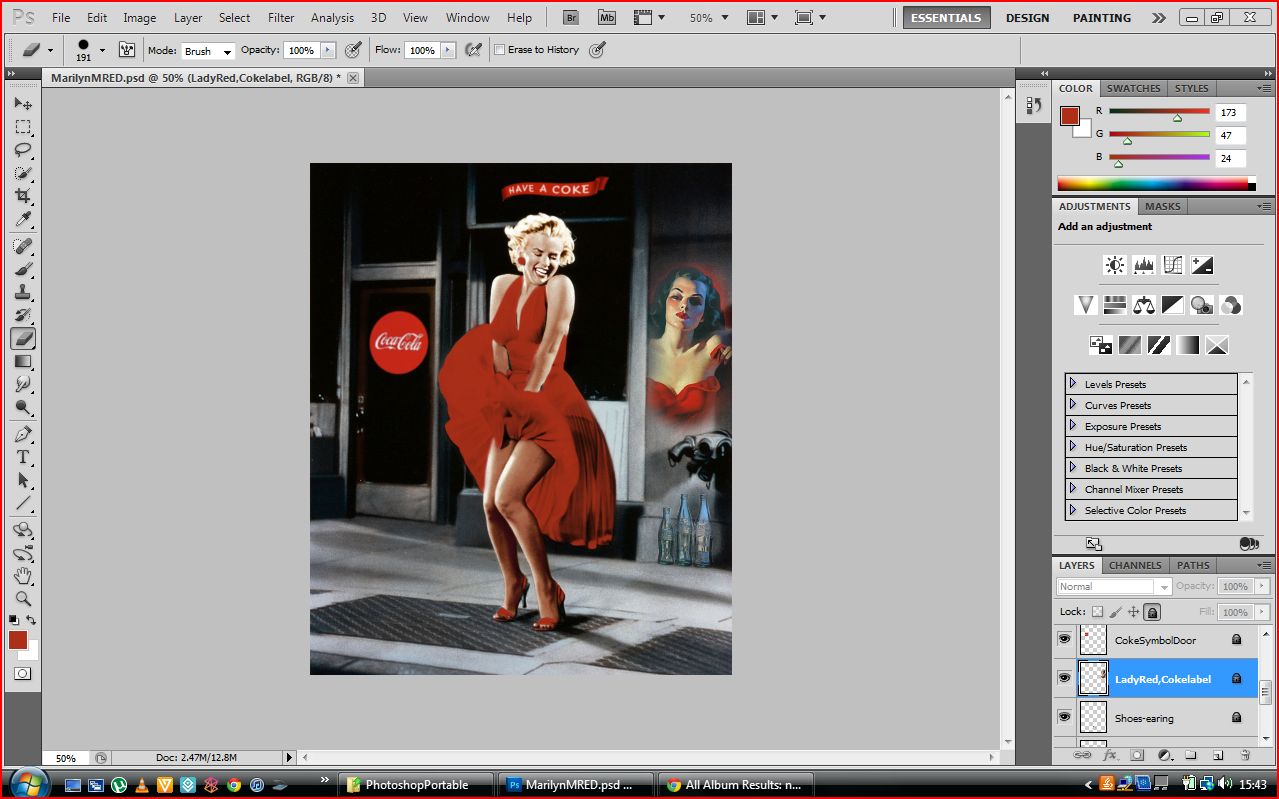Image resolution: width=1279 pixels, height=799 pixels.
Task: Expand the Levels Presets list
Action: point(1073,384)
